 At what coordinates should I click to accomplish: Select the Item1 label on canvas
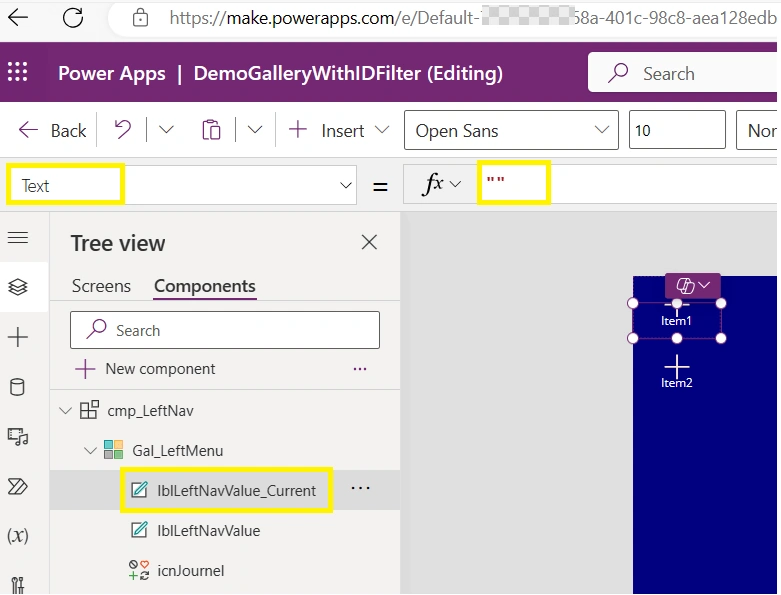coord(676,321)
